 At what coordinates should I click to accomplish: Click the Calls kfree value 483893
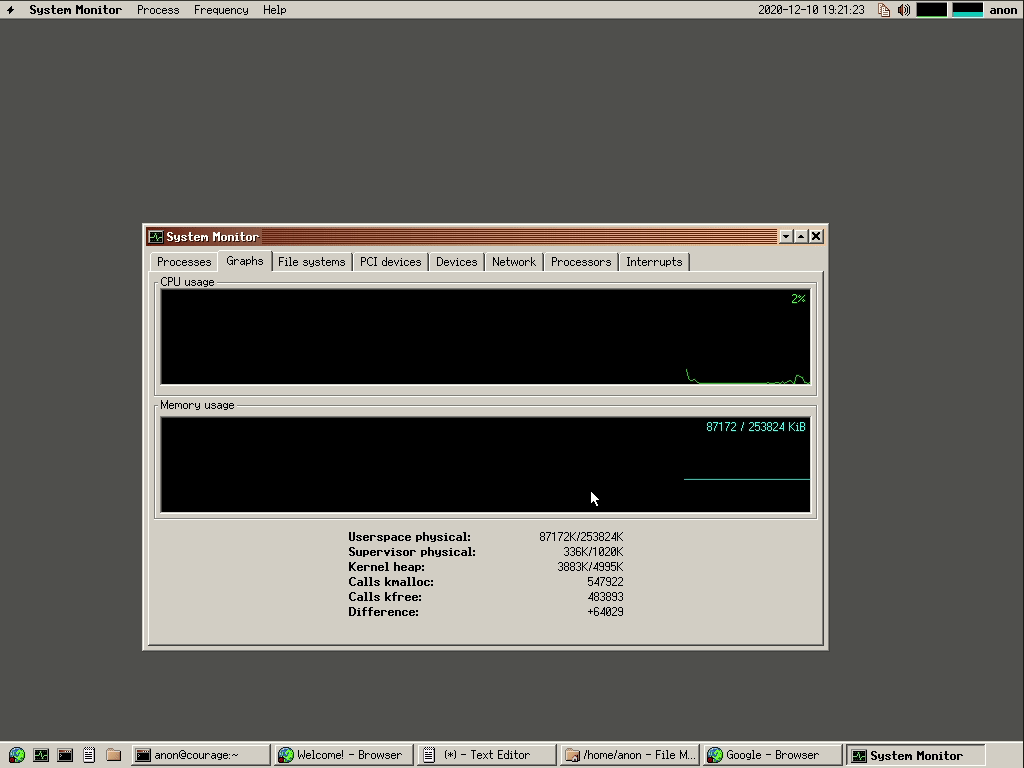point(605,597)
